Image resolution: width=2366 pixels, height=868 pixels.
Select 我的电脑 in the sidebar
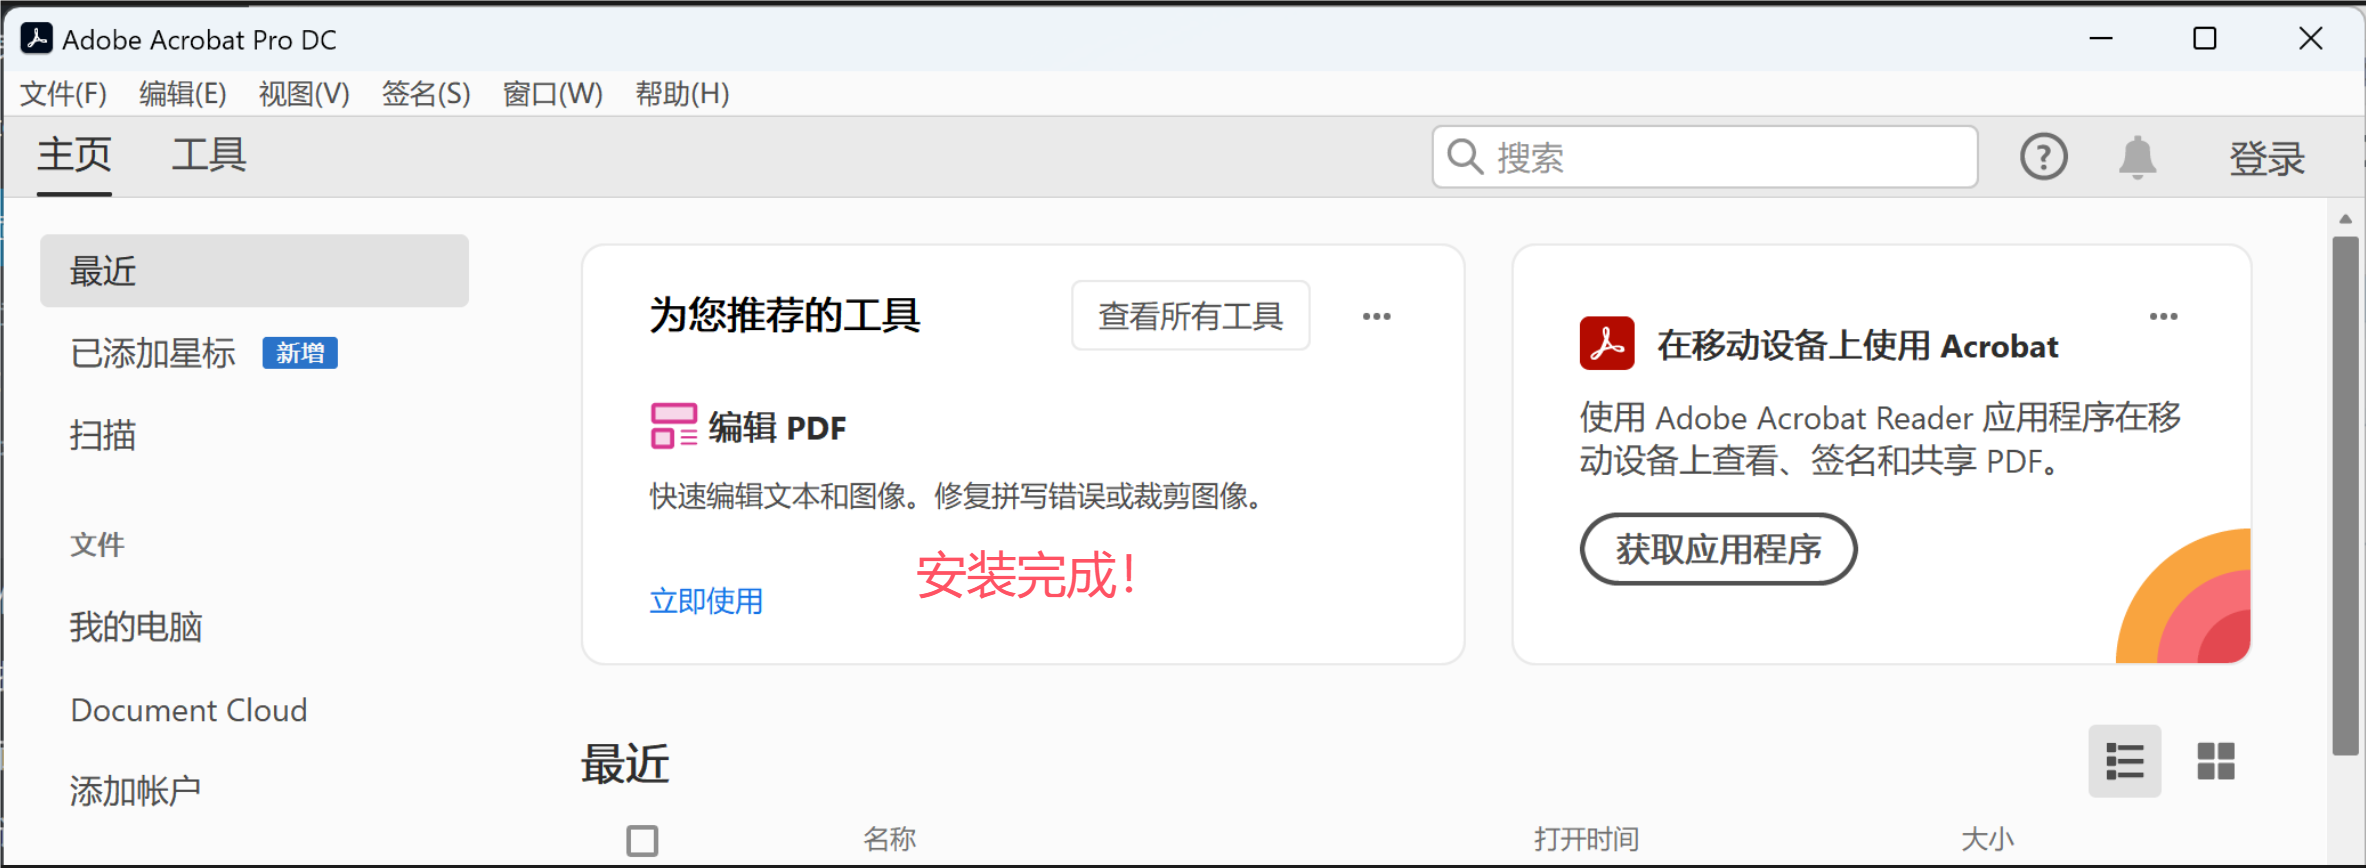click(136, 627)
